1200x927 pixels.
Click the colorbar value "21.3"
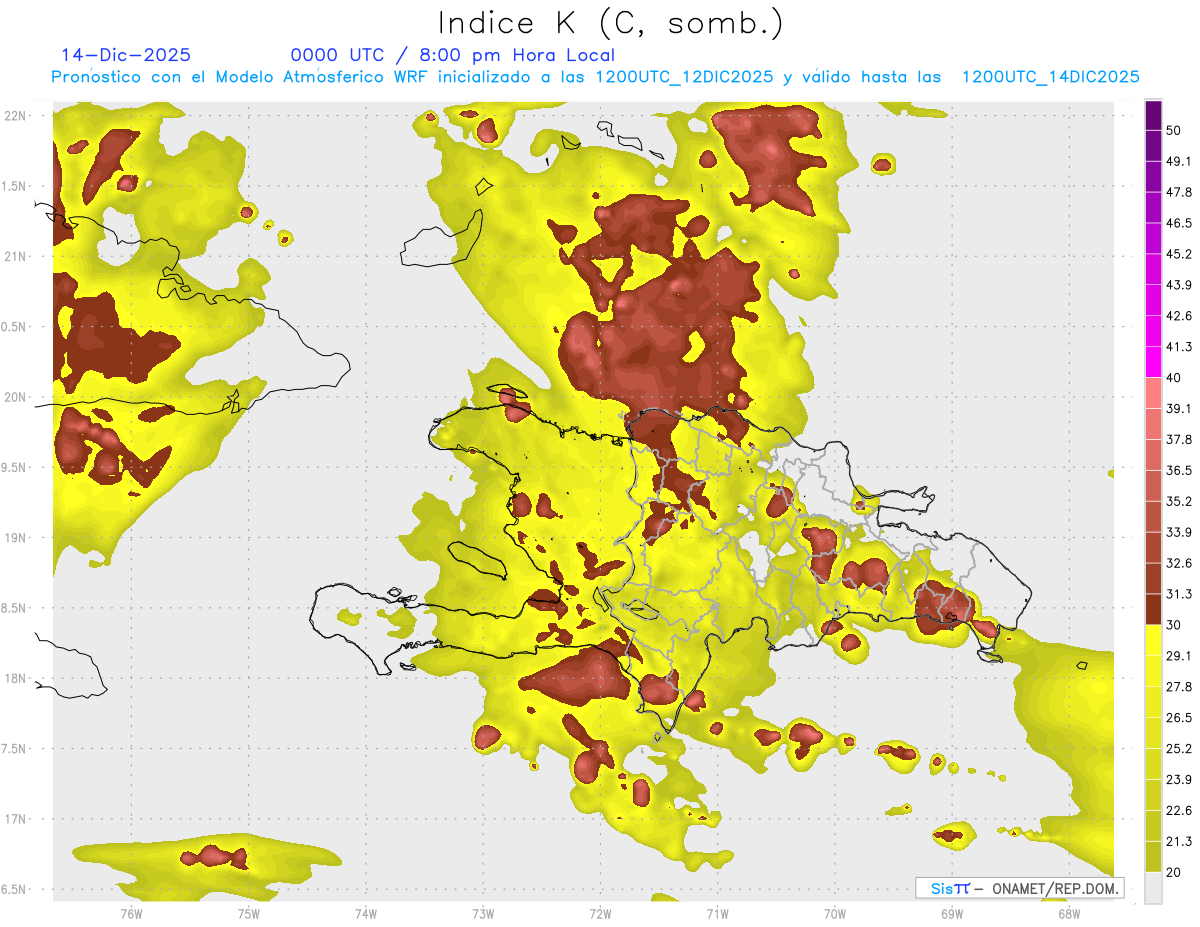[x=1179, y=843]
